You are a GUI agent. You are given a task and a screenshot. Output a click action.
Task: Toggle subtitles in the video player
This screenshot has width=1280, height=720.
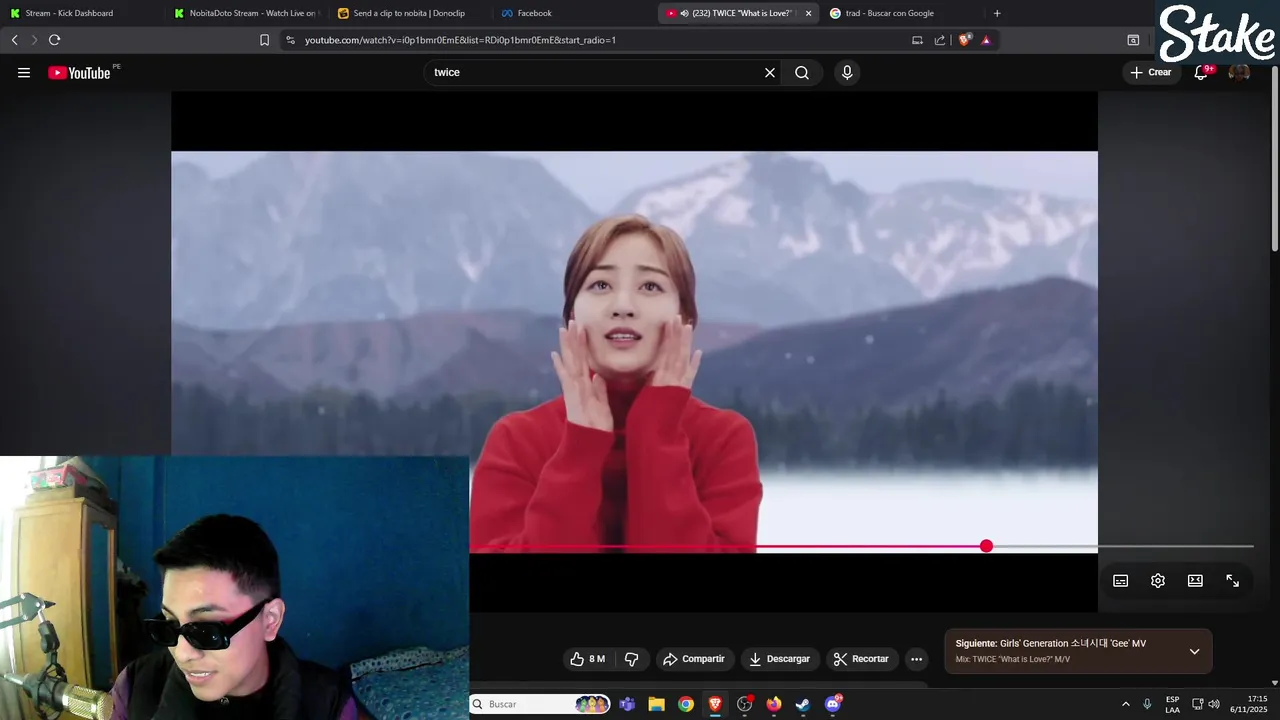pyautogui.click(x=1121, y=581)
